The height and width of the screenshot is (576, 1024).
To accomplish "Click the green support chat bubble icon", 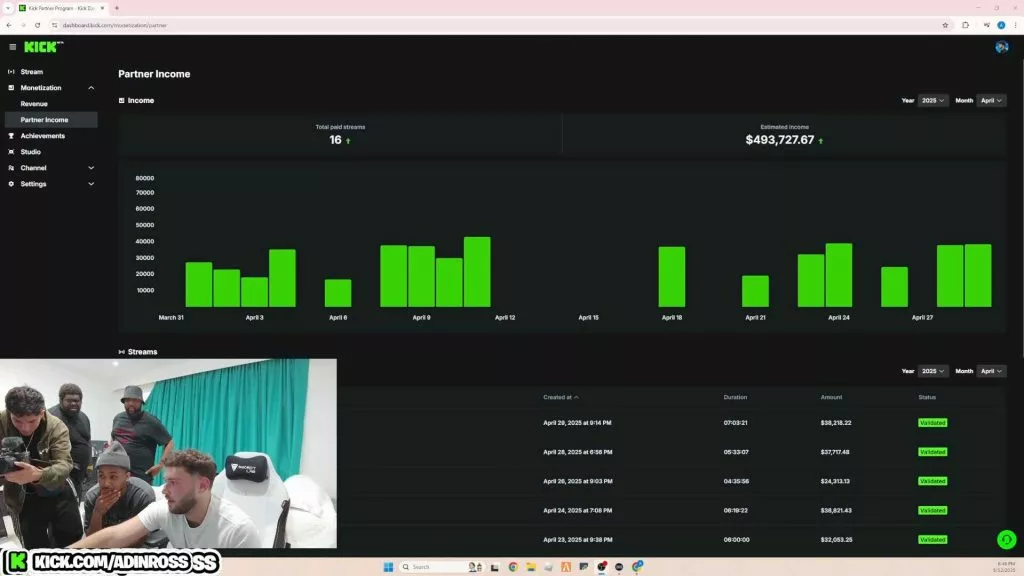I will pyautogui.click(x=1006, y=539).
